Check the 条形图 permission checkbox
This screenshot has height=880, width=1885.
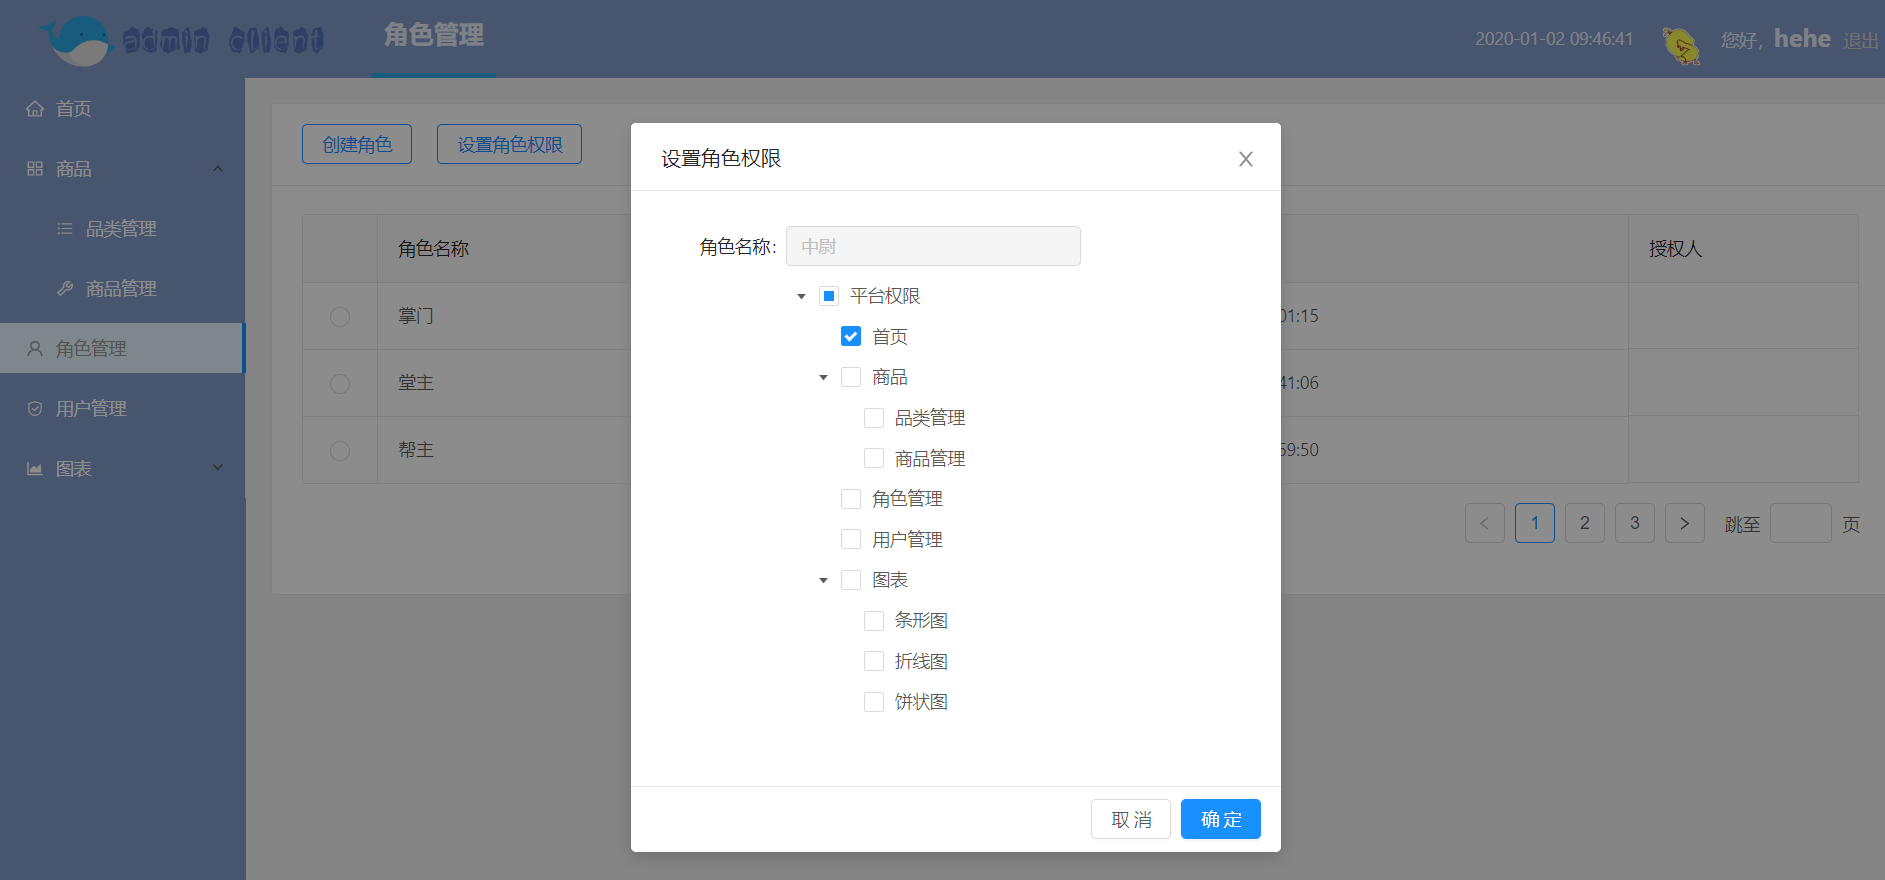click(x=874, y=621)
